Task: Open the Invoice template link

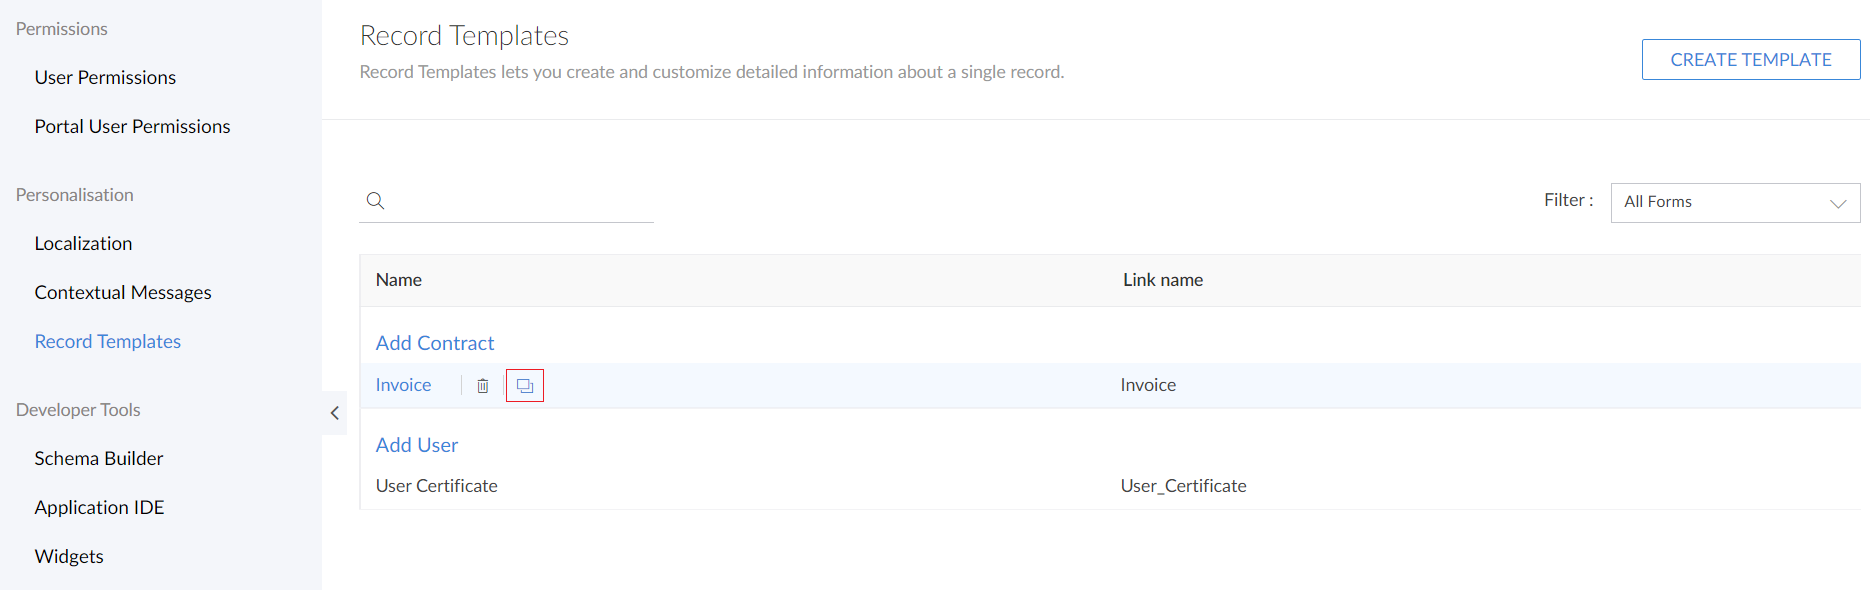Action: coord(403,385)
